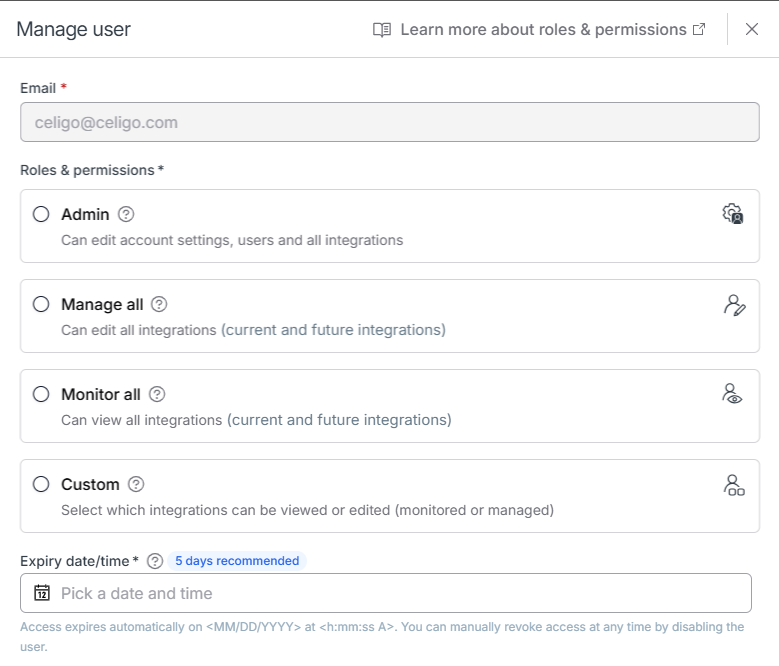Screen dimensions: 779x666
Task: Click the calendar icon in expiry field
Action: click(x=42, y=592)
